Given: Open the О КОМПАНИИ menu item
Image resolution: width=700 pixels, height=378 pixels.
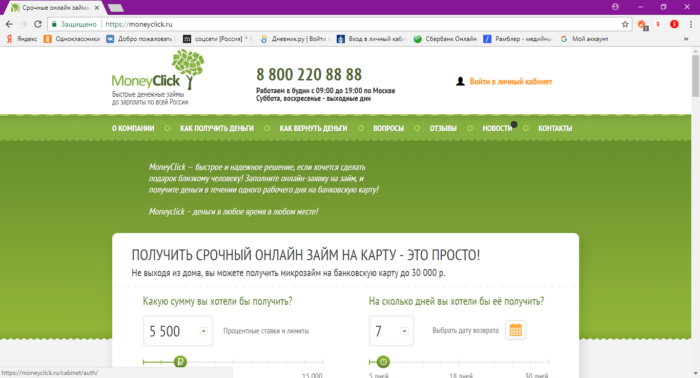Looking at the screenshot, I should point(133,129).
